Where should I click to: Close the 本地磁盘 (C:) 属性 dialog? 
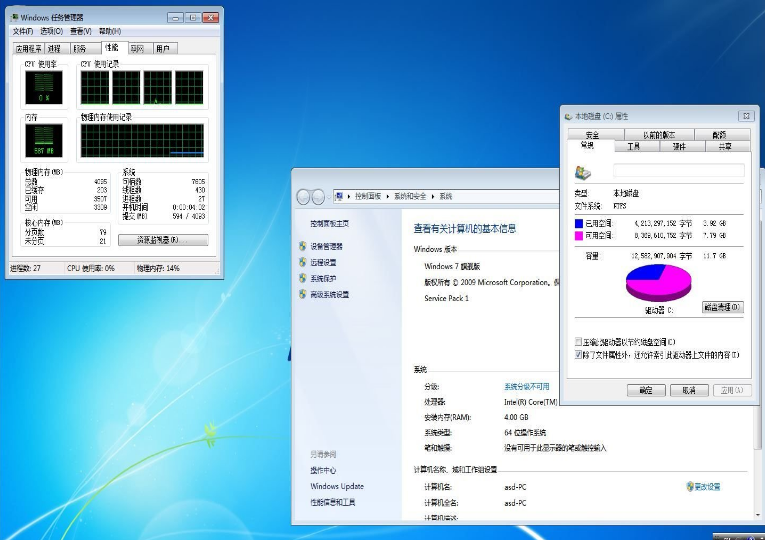point(746,116)
